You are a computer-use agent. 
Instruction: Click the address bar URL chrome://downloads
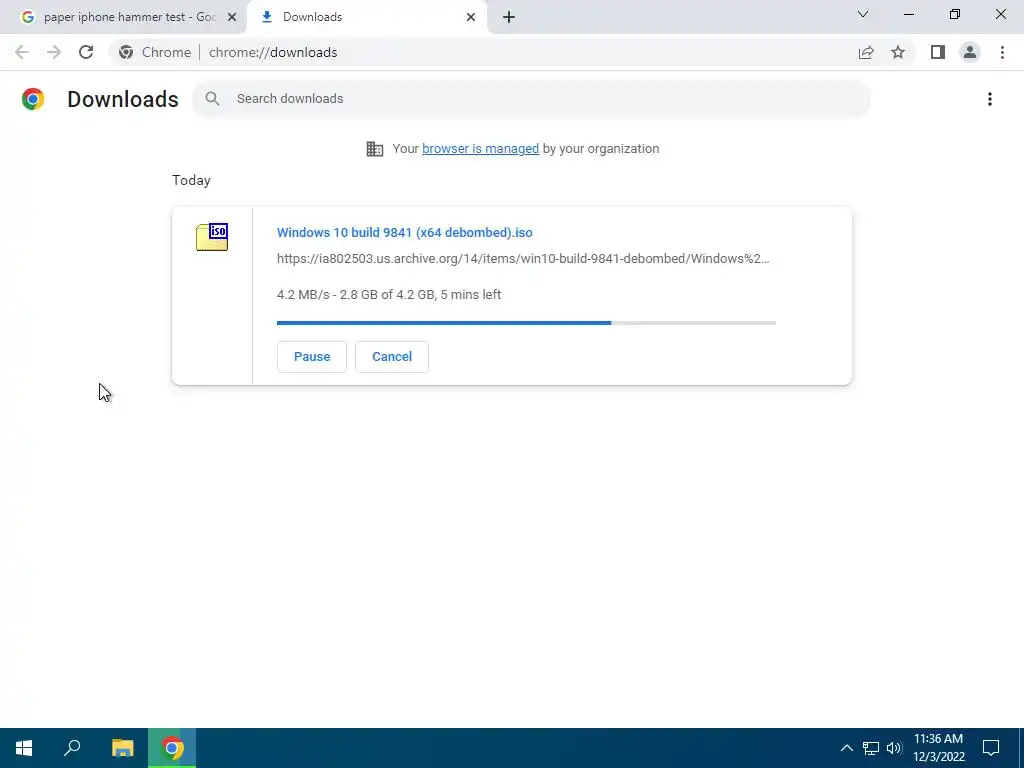click(x=273, y=52)
